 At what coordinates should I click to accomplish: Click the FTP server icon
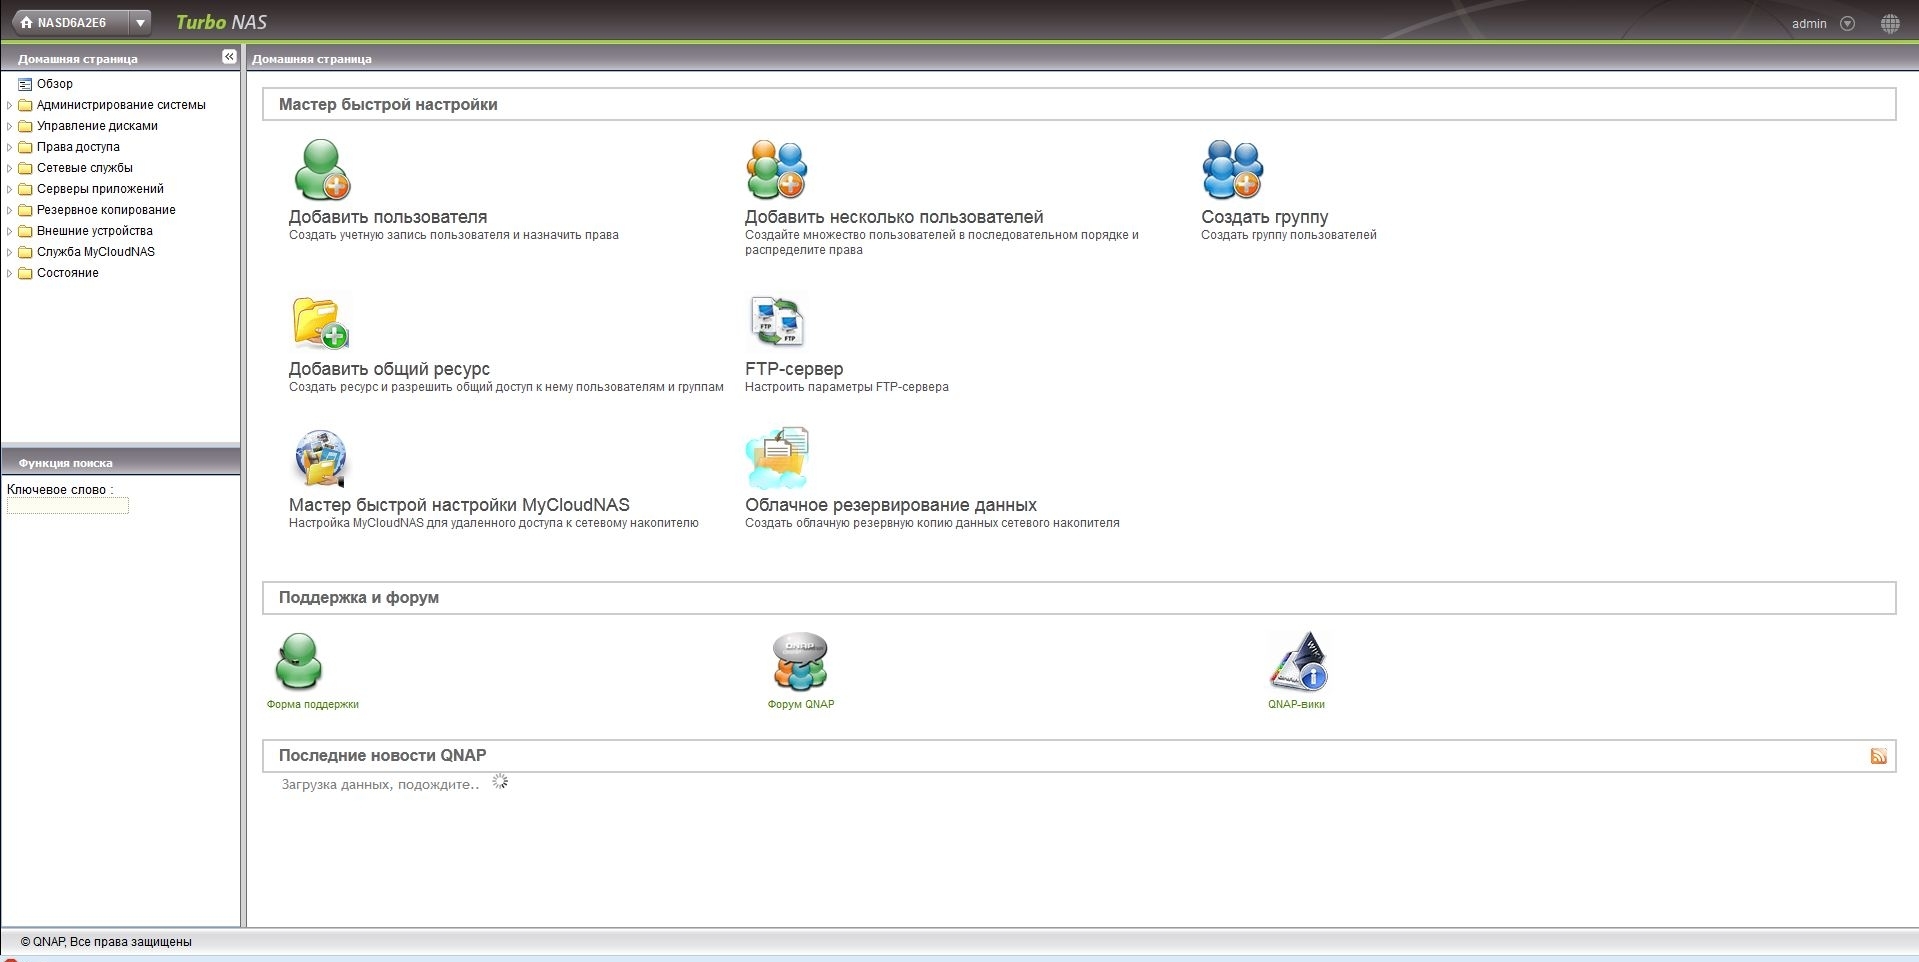click(x=776, y=322)
